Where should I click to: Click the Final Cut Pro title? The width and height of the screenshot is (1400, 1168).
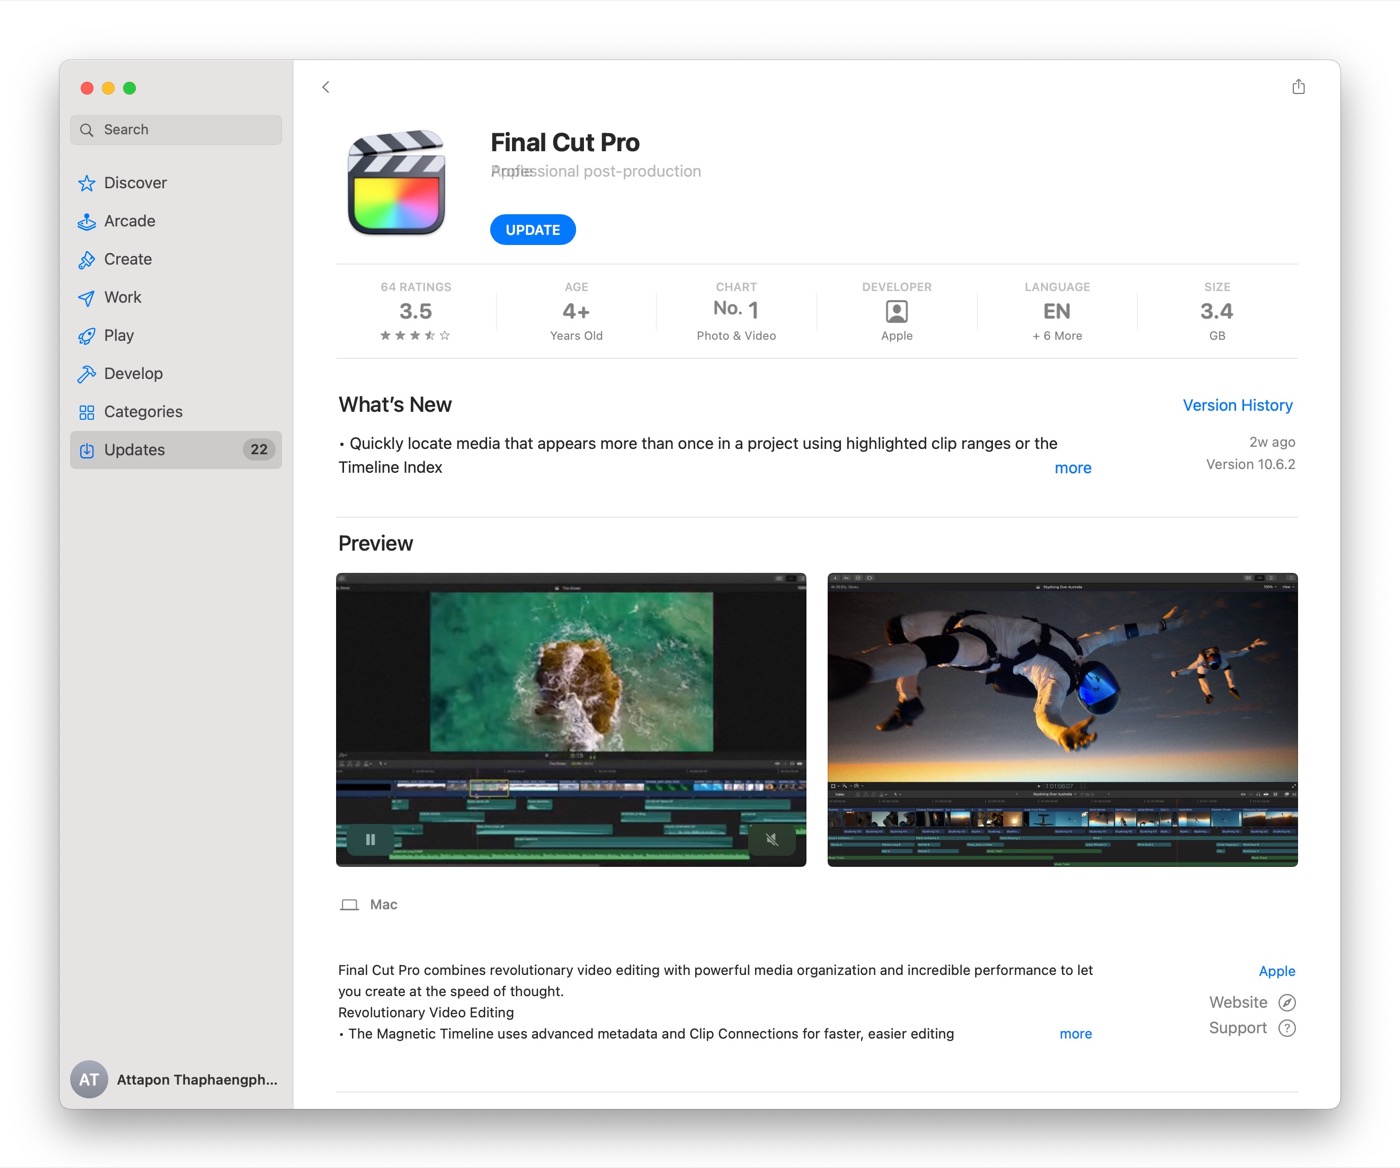[x=565, y=142]
